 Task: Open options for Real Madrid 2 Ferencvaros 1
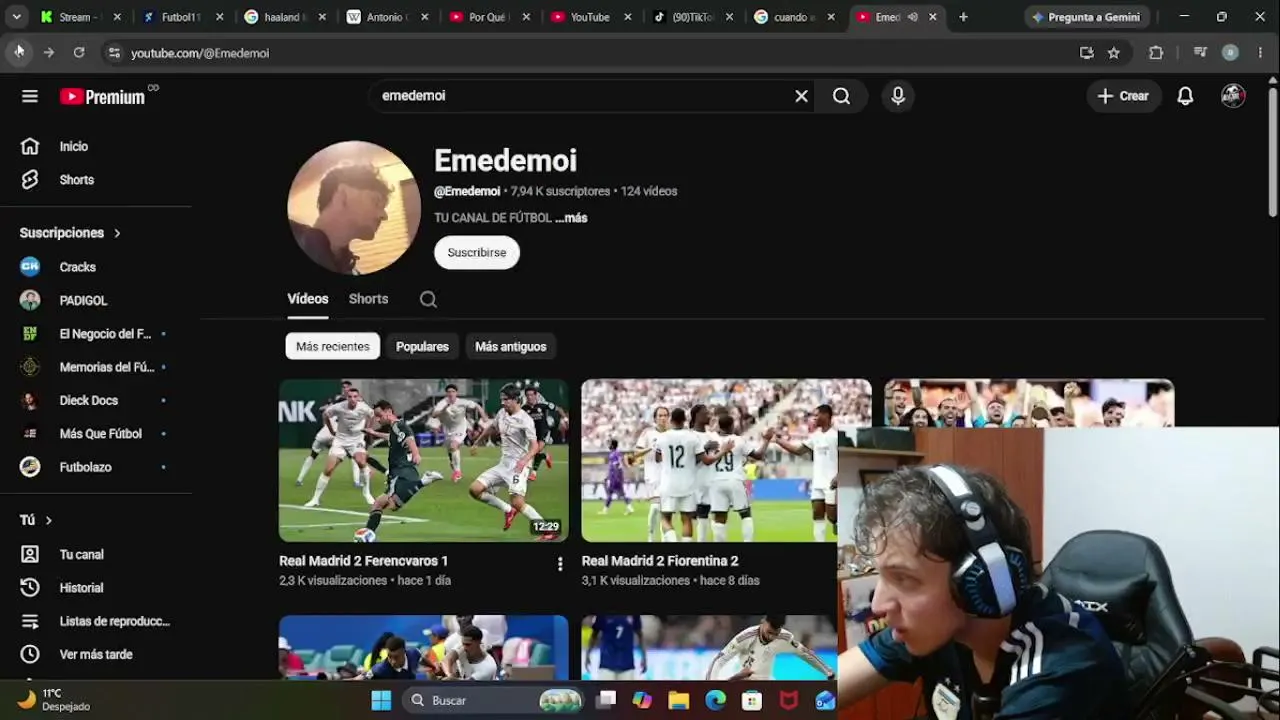click(560, 564)
